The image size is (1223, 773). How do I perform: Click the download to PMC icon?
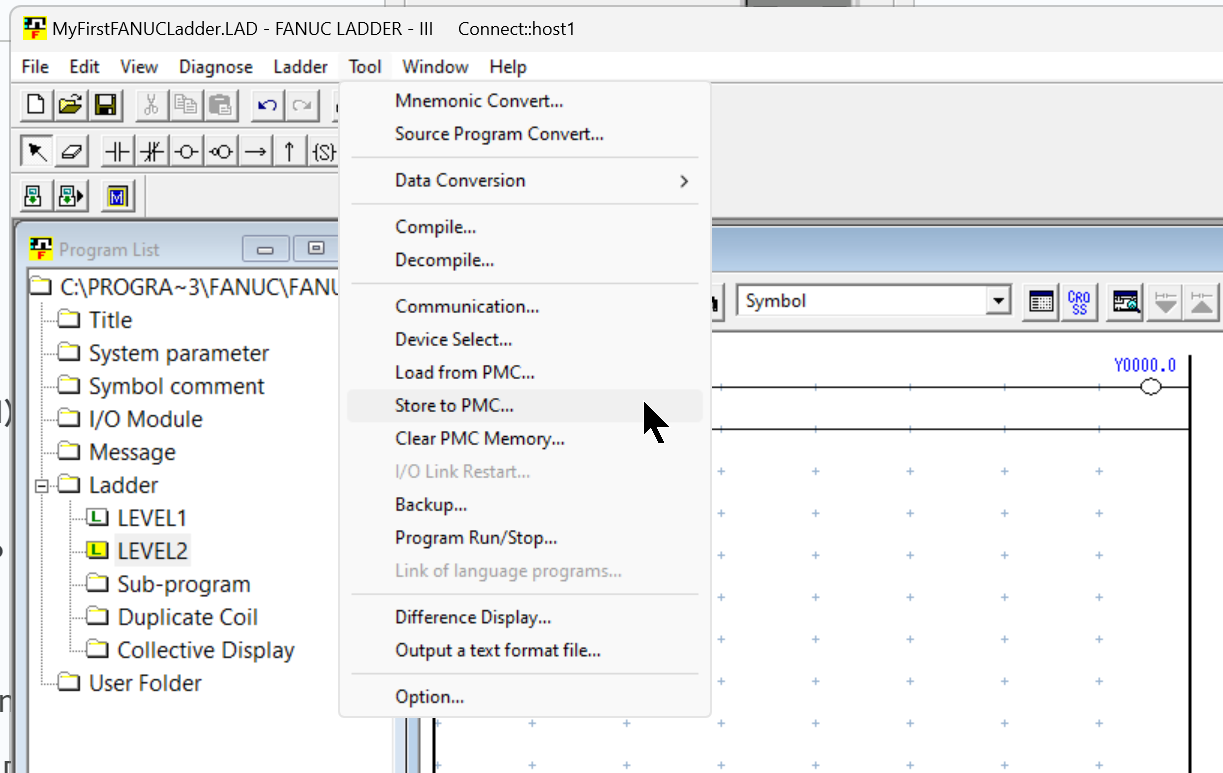[x=36, y=195]
